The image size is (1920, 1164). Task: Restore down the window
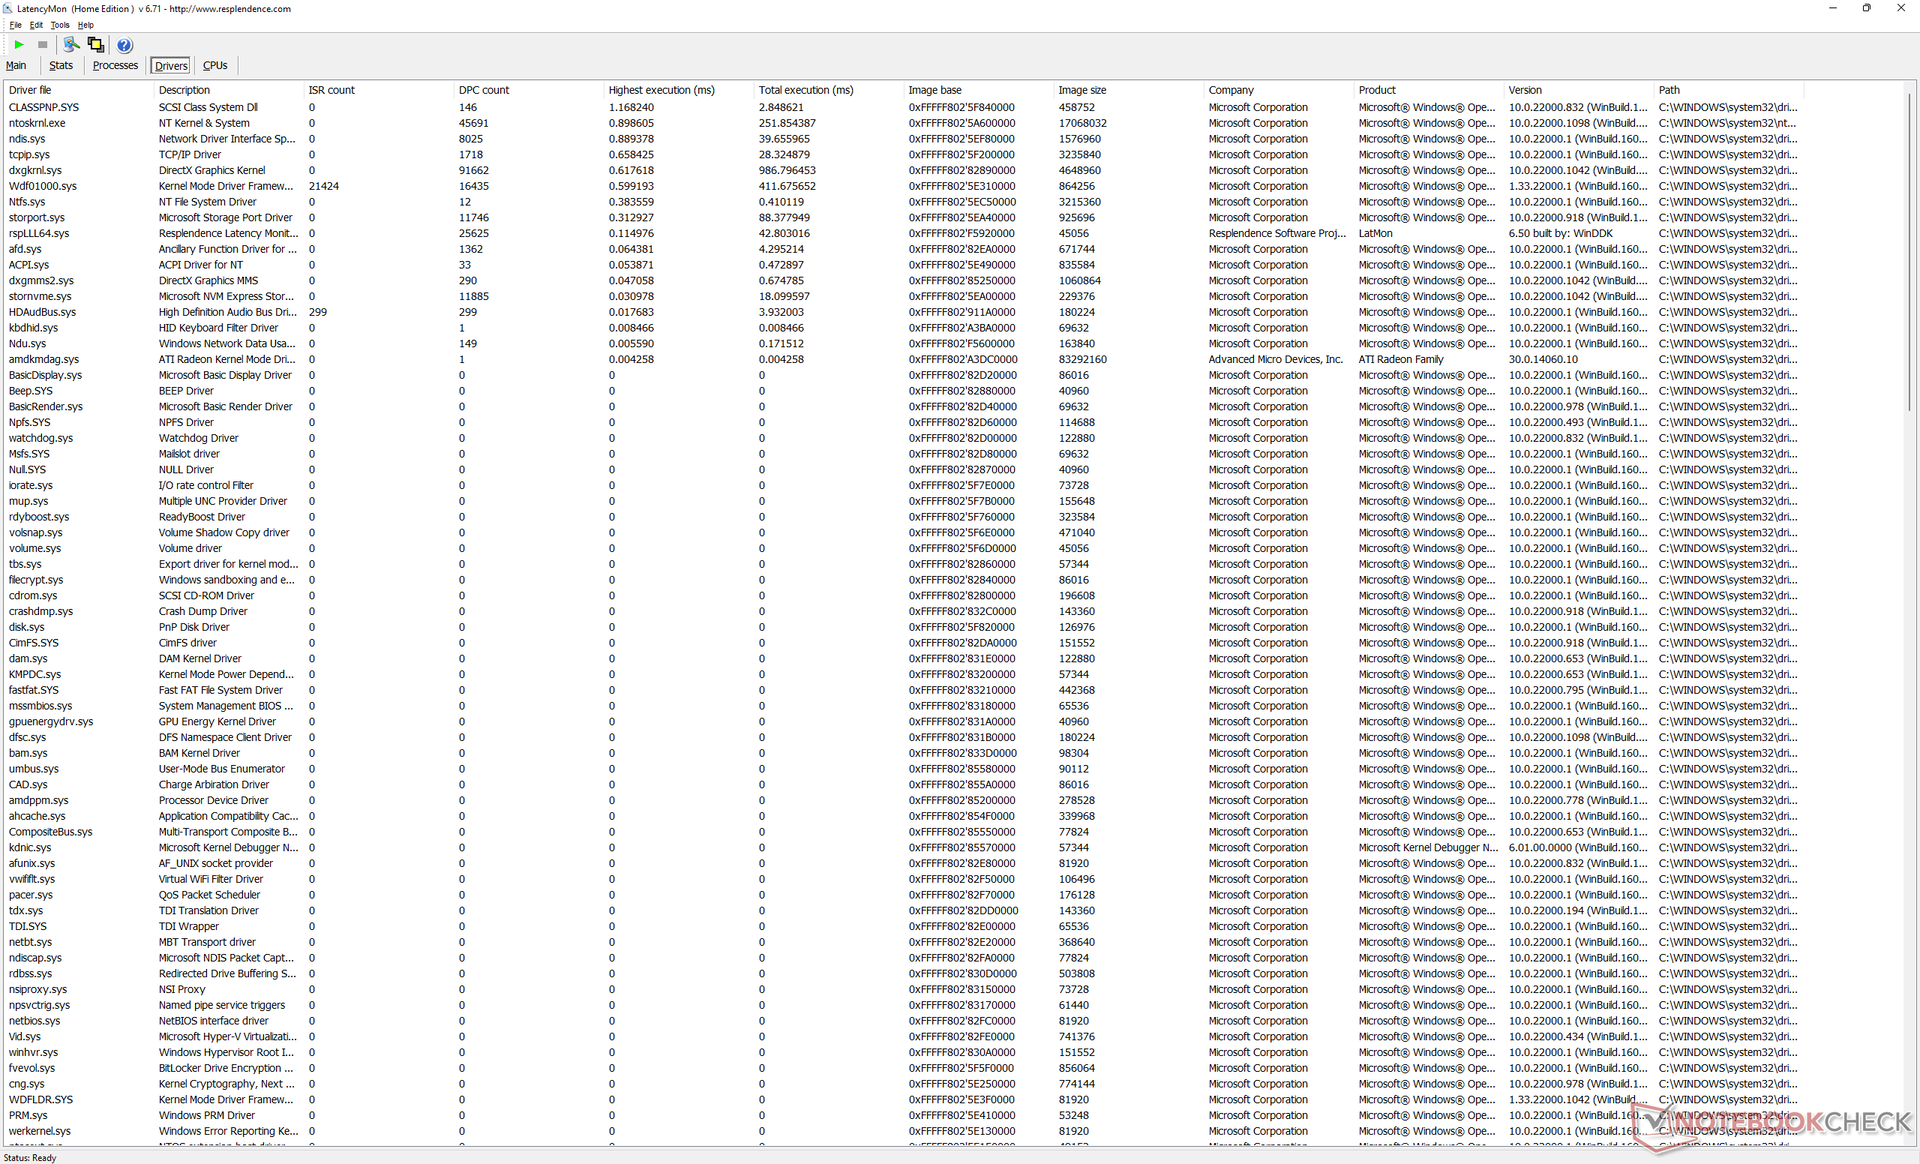1866,8
